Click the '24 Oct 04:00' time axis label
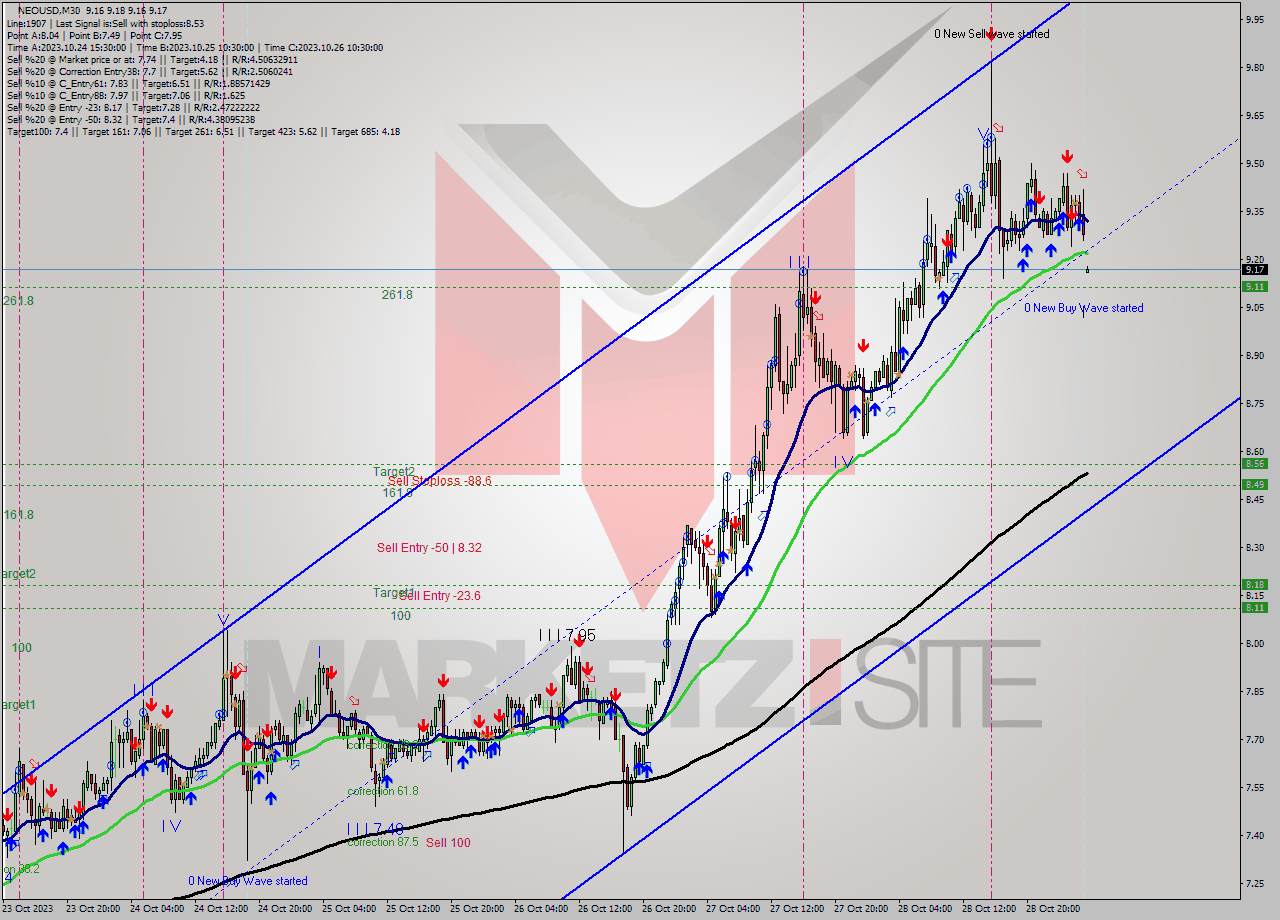The height and width of the screenshot is (920, 1280). [x=157, y=909]
